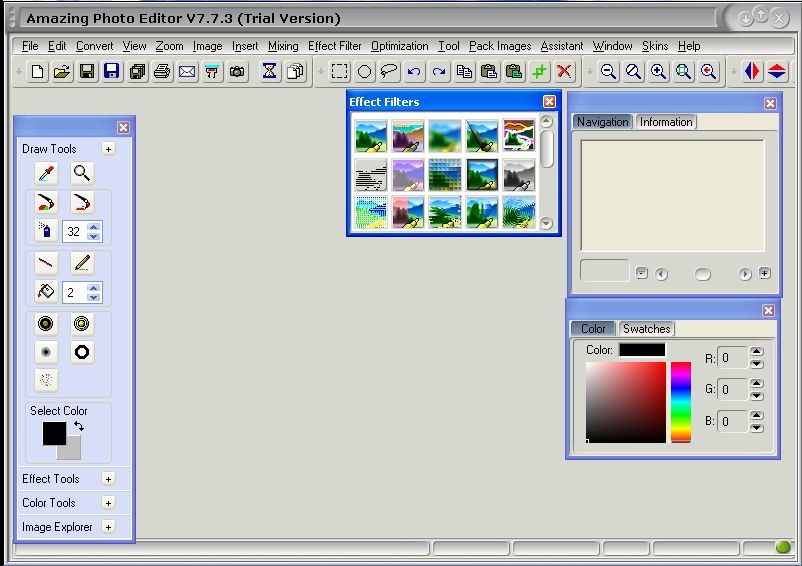Open the Pack Images menu
The height and width of the screenshot is (566, 802).
(x=500, y=46)
